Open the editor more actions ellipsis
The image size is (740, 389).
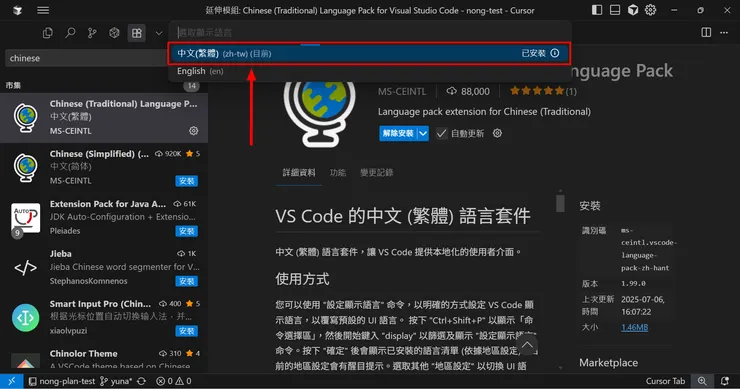724,32
